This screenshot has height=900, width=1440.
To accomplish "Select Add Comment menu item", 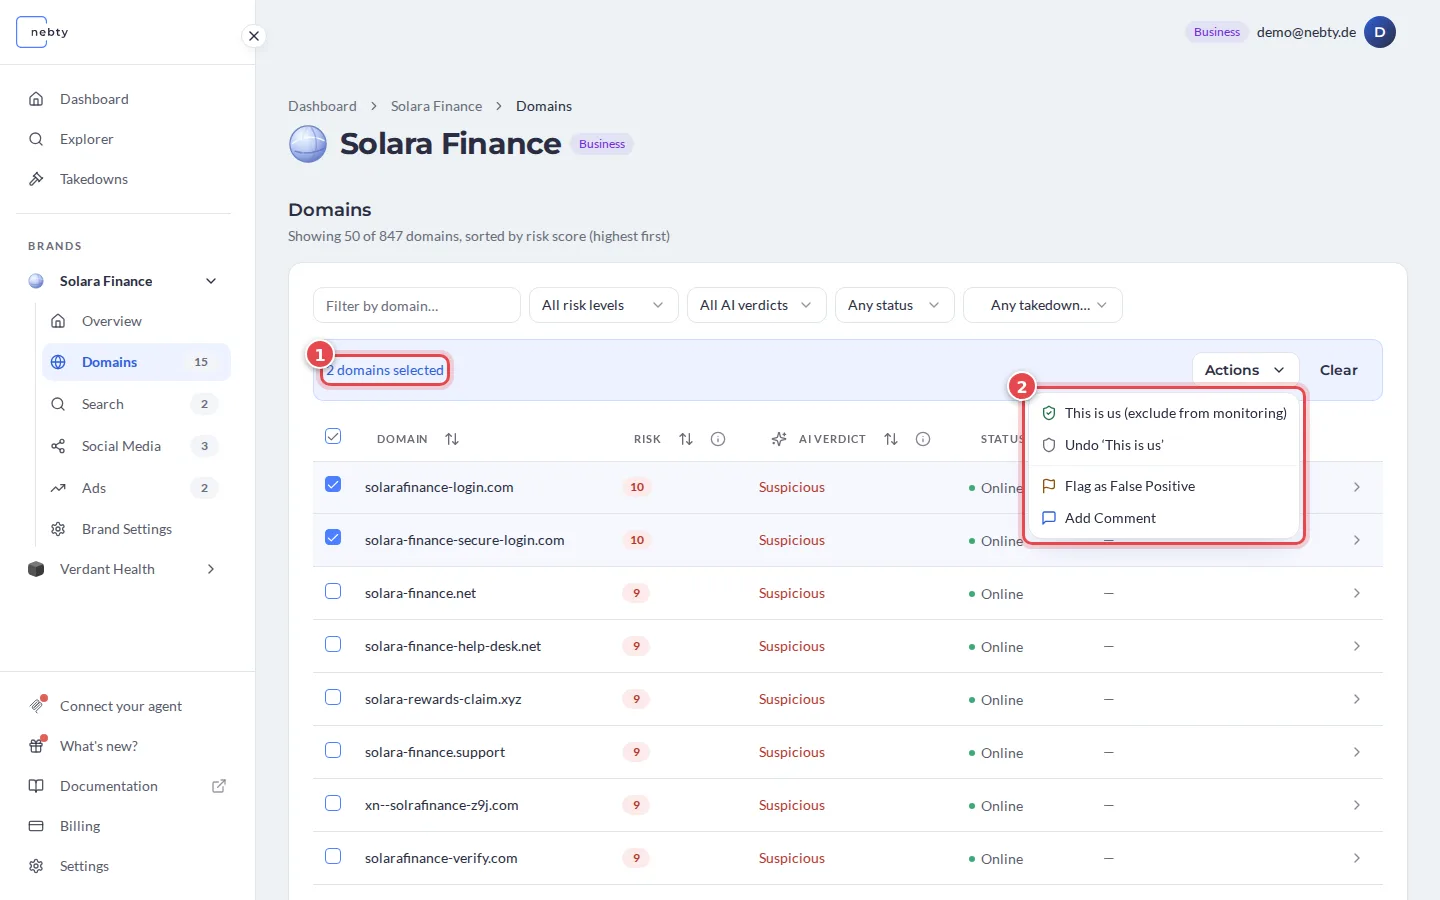I will (1164, 518).
